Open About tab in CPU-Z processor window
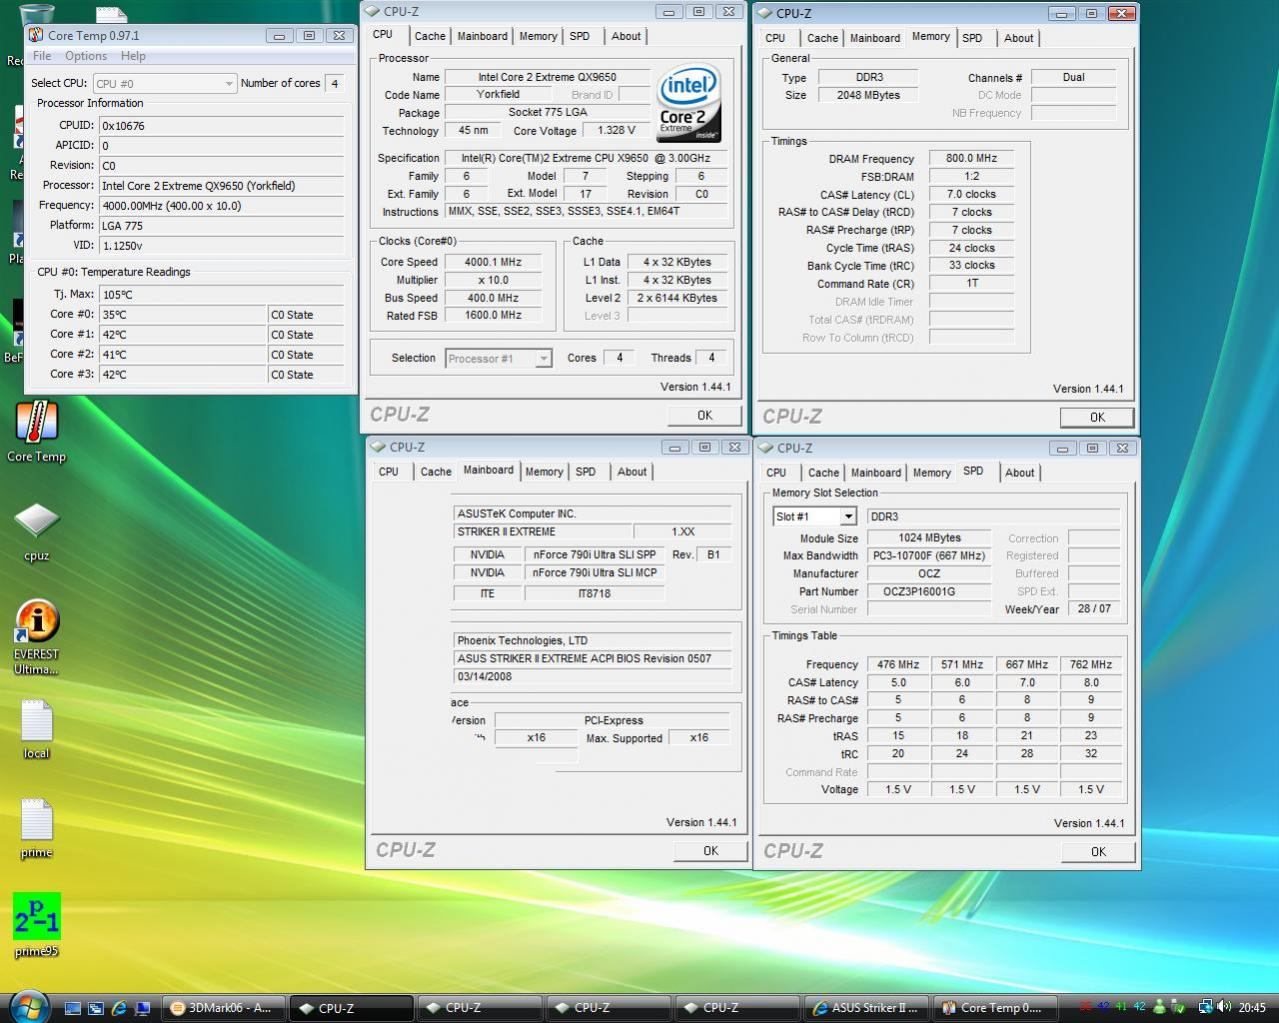Image resolution: width=1279 pixels, height=1023 pixels. 626,36
